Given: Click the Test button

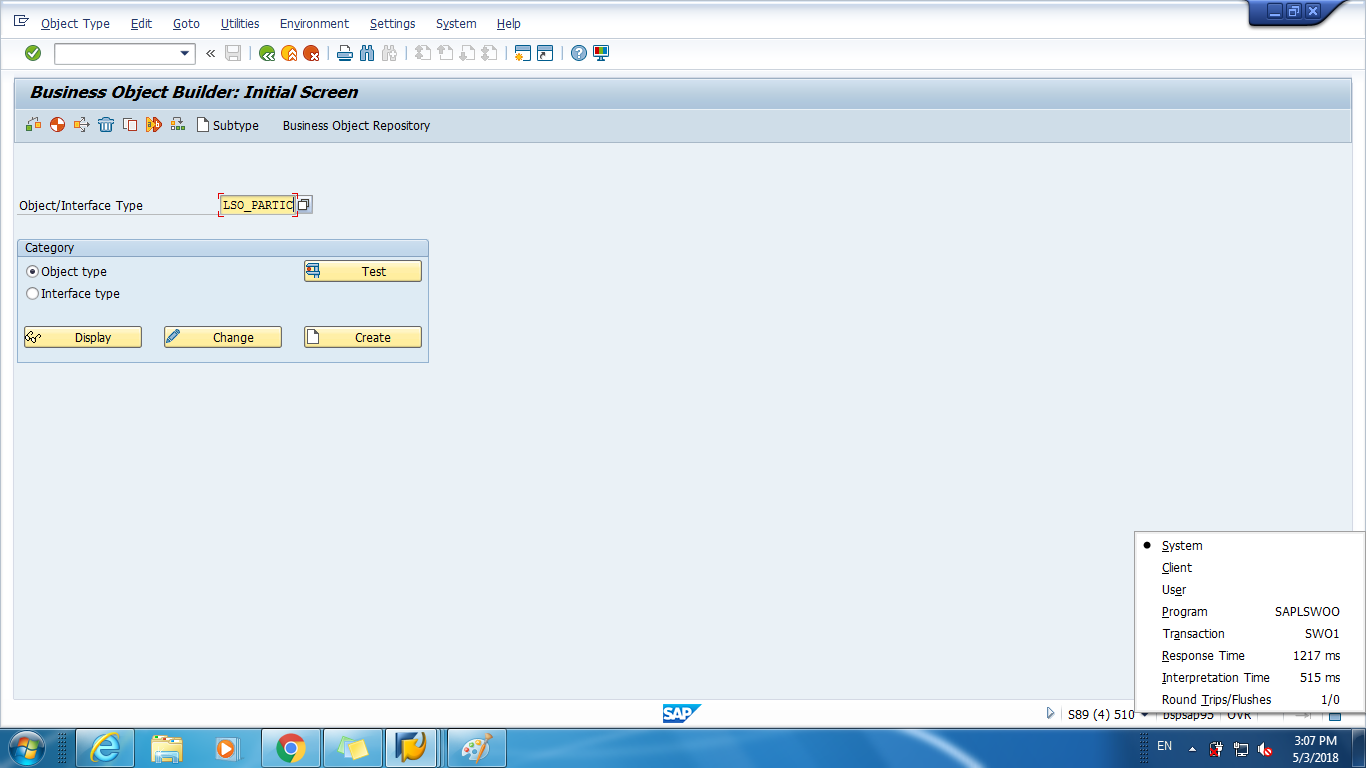Looking at the screenshot, I should 362,271.
